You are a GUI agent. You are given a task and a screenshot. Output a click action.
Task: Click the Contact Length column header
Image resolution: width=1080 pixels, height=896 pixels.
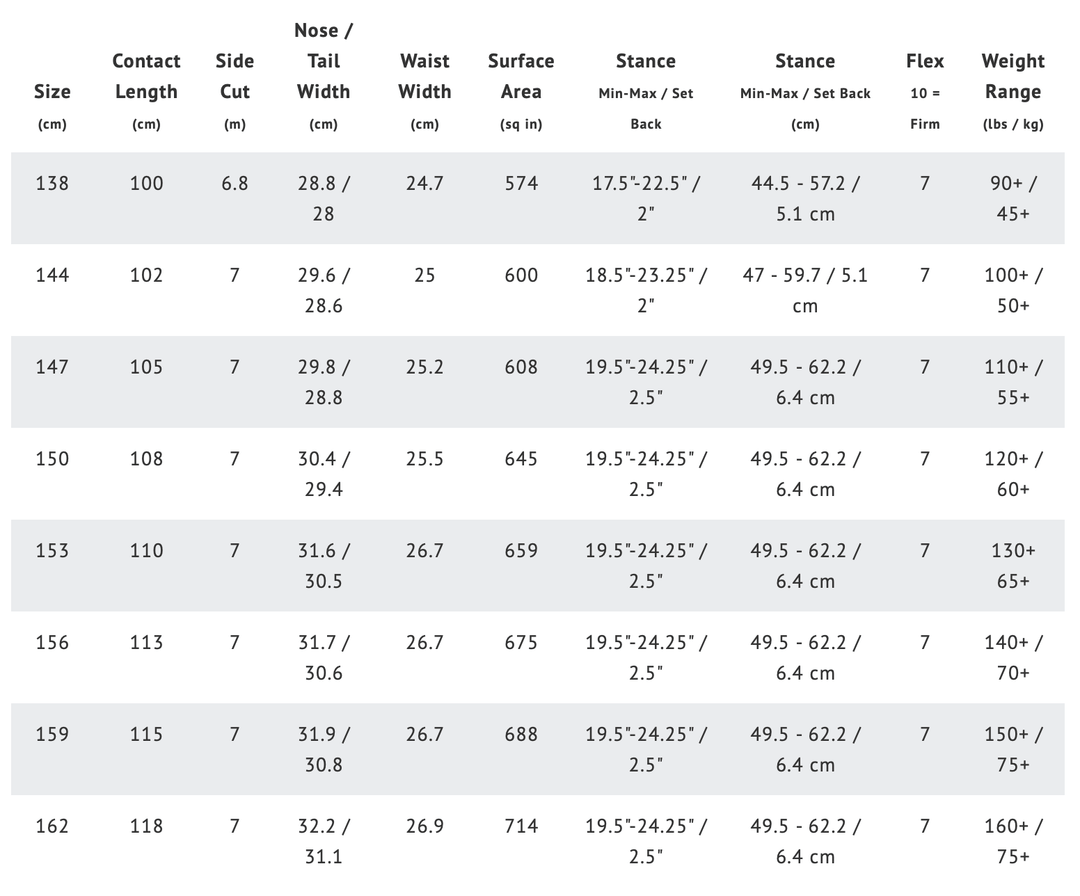point(146,77)
